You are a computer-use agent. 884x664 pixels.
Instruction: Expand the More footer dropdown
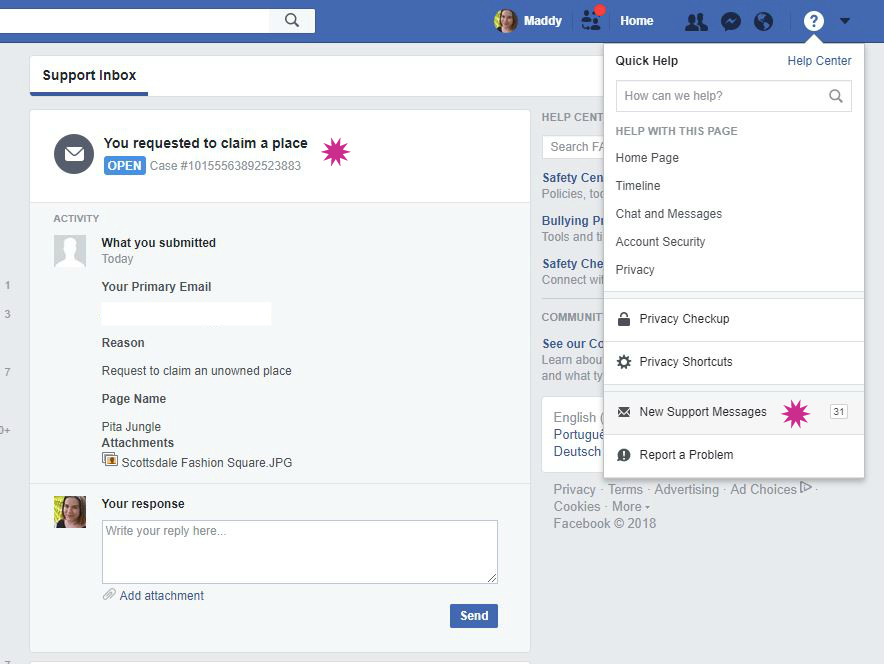coord(630,506)
